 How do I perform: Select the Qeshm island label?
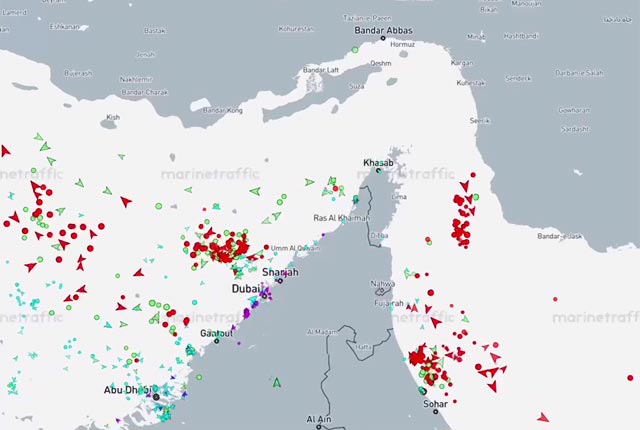pos(381,63)
